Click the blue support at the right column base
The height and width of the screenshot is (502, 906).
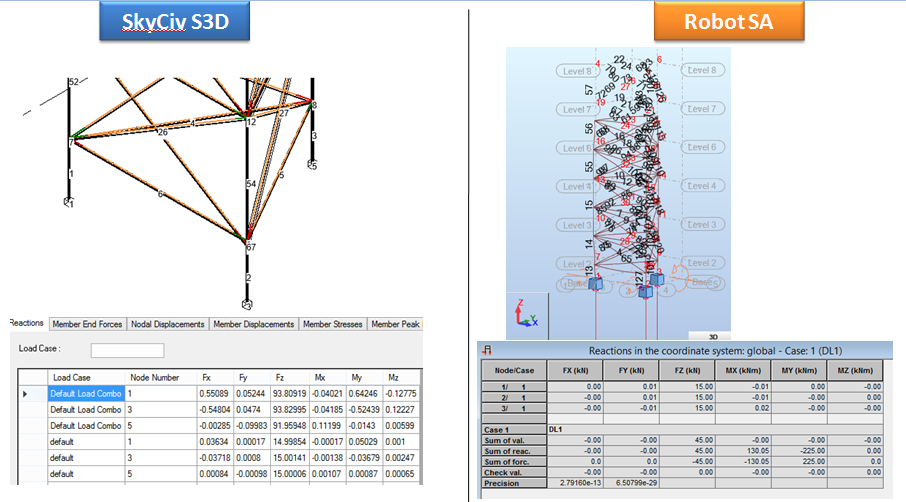coord(657,280)
